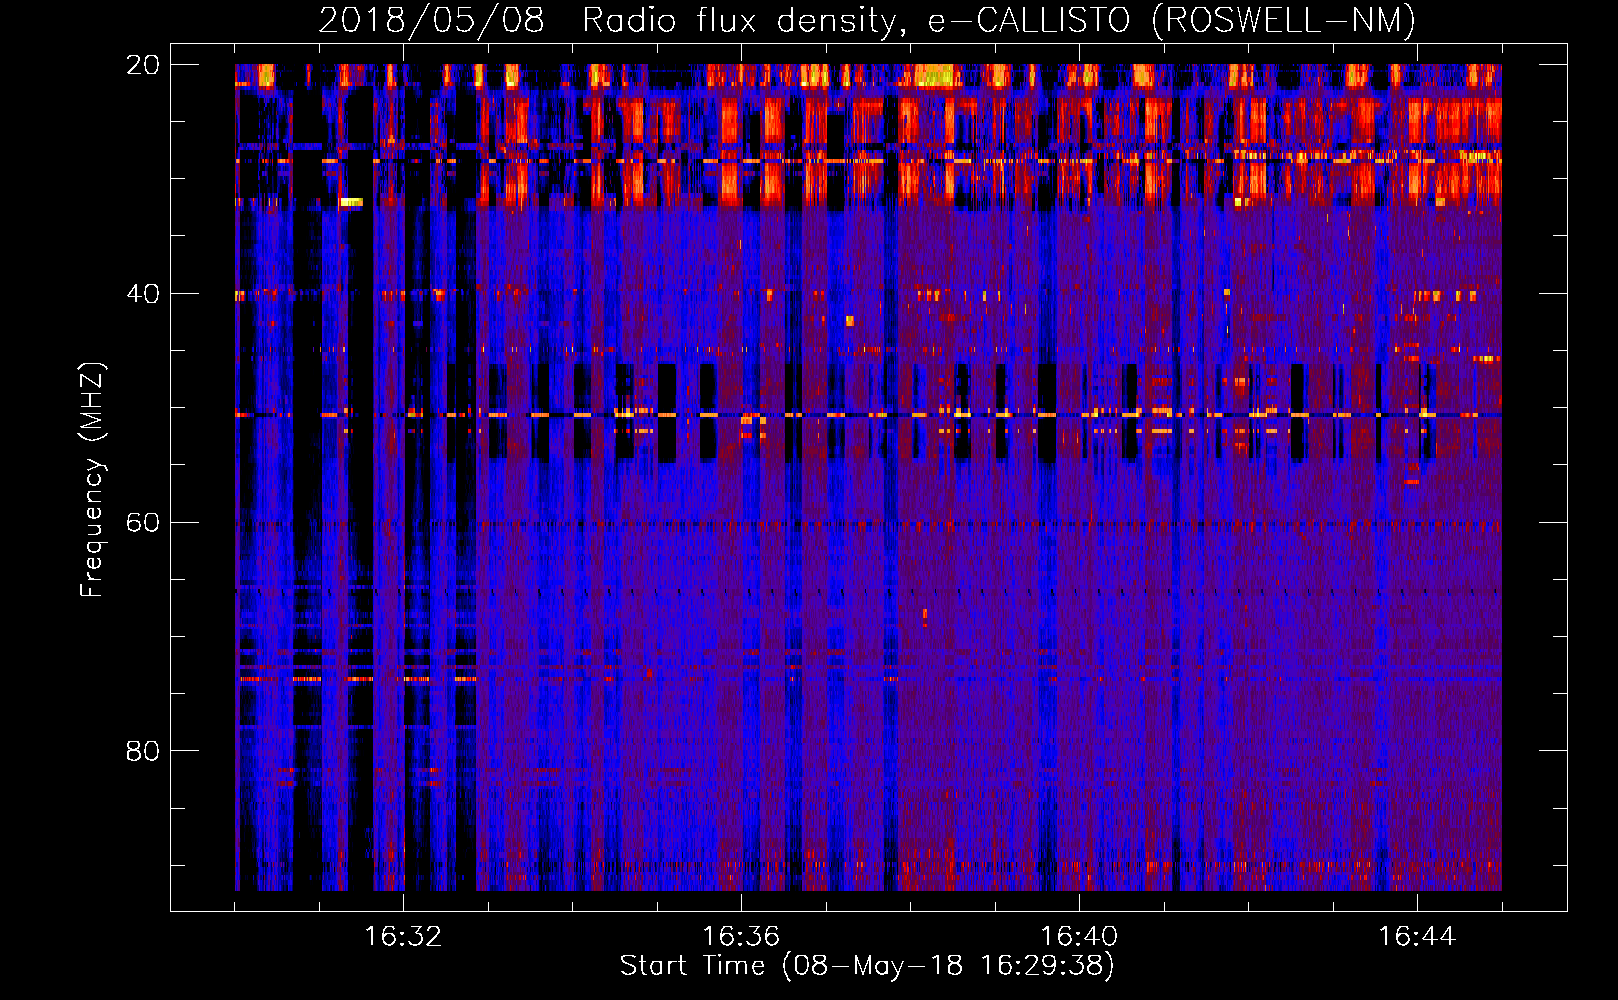Click the plot title e-CALLISTO (ROSWELL-NM)
Image resolution: width=1618 pixels, height=1000 pixels.
(1172, 21)
